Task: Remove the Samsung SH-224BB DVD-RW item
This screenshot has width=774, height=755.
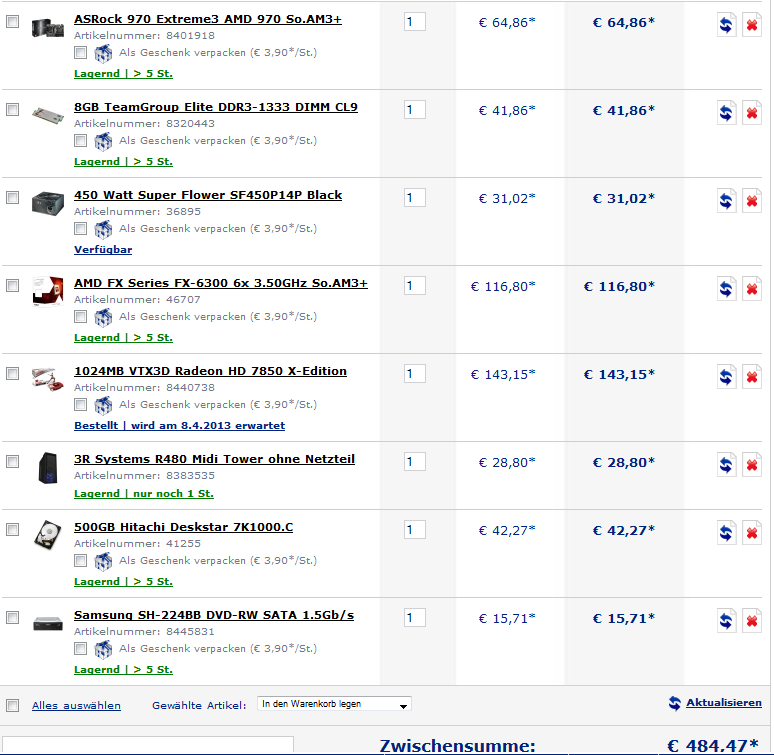Action: pyautogui.click(x=751, y=621)
